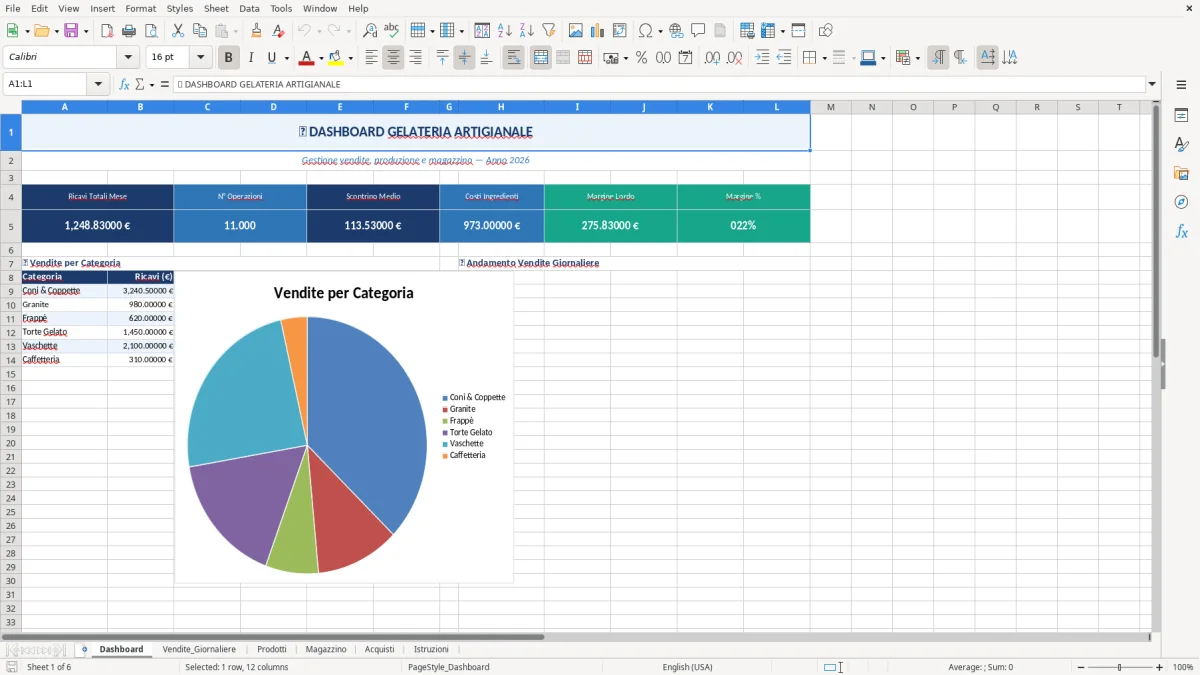Open the Format menu
Screen dimensions: 1200x675
(x=140, y=8)
